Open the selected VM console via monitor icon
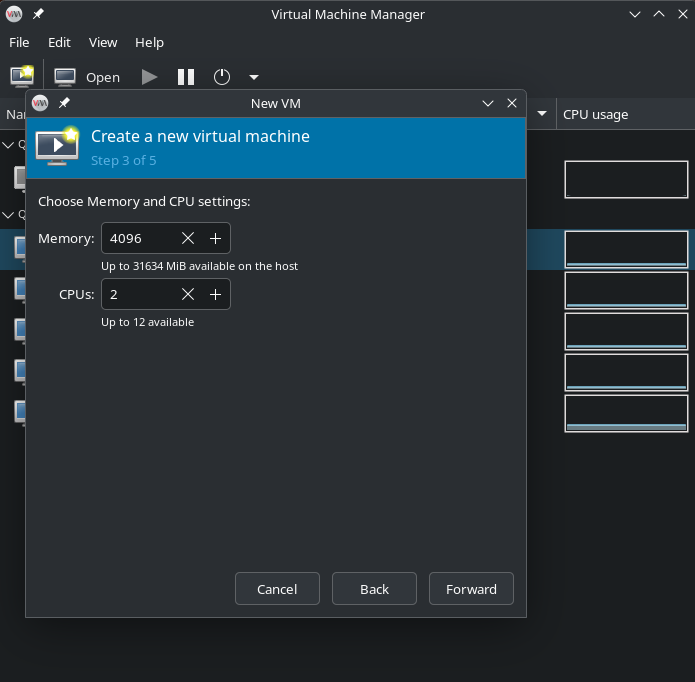This screenshot has height=682, width=695. [x=65, y=77]
